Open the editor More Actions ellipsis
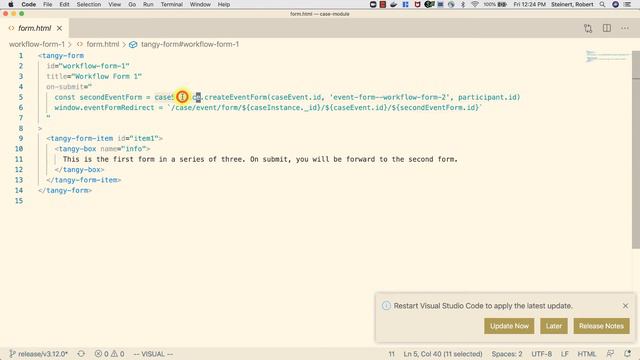This screenshot has width=640, height=360. 625,28
